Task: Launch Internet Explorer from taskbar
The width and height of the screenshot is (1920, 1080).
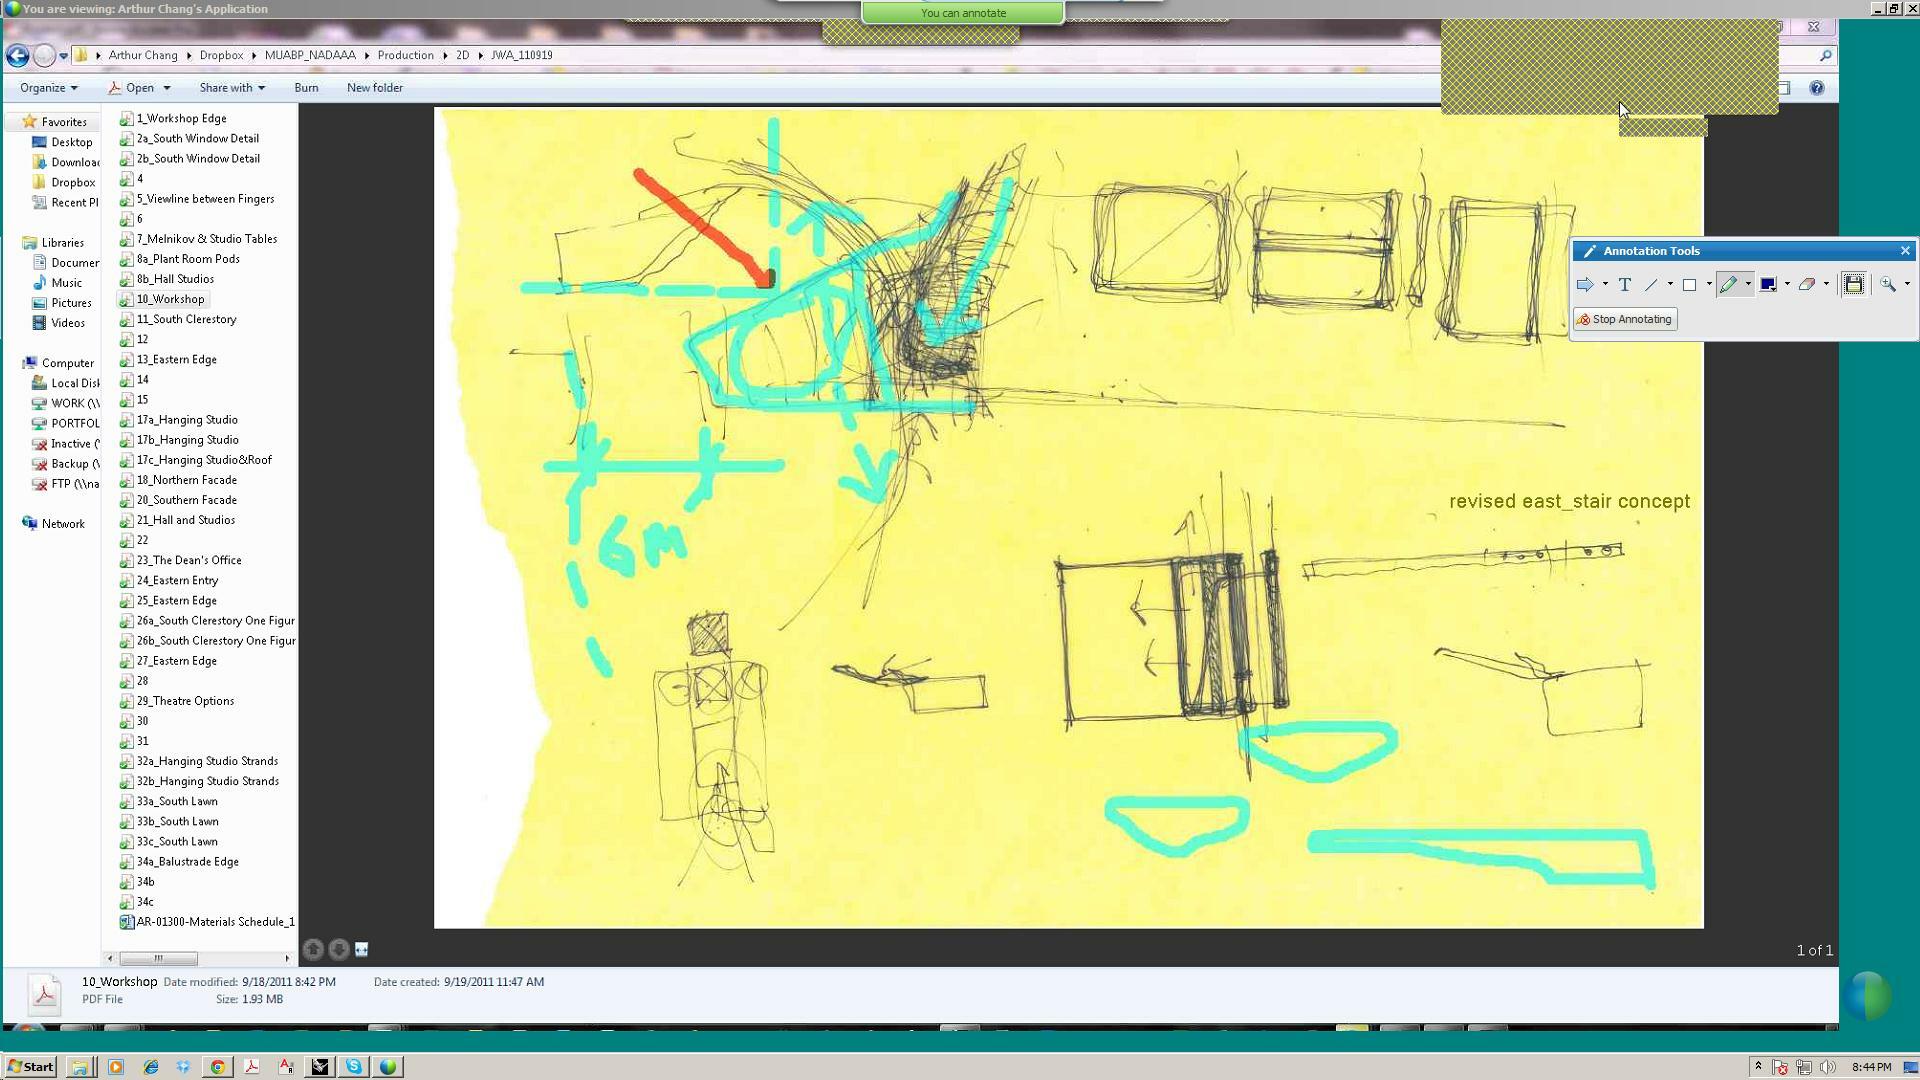Action: click(x=151, y=1067)
